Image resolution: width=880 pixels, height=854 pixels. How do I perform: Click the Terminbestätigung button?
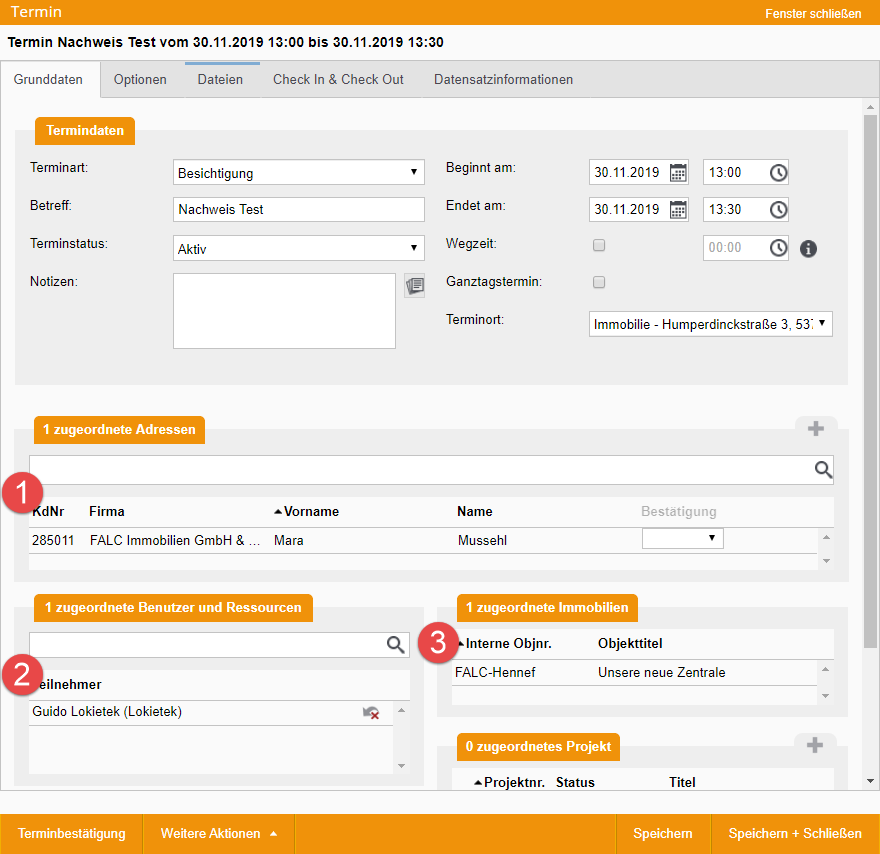coord(72,833)
